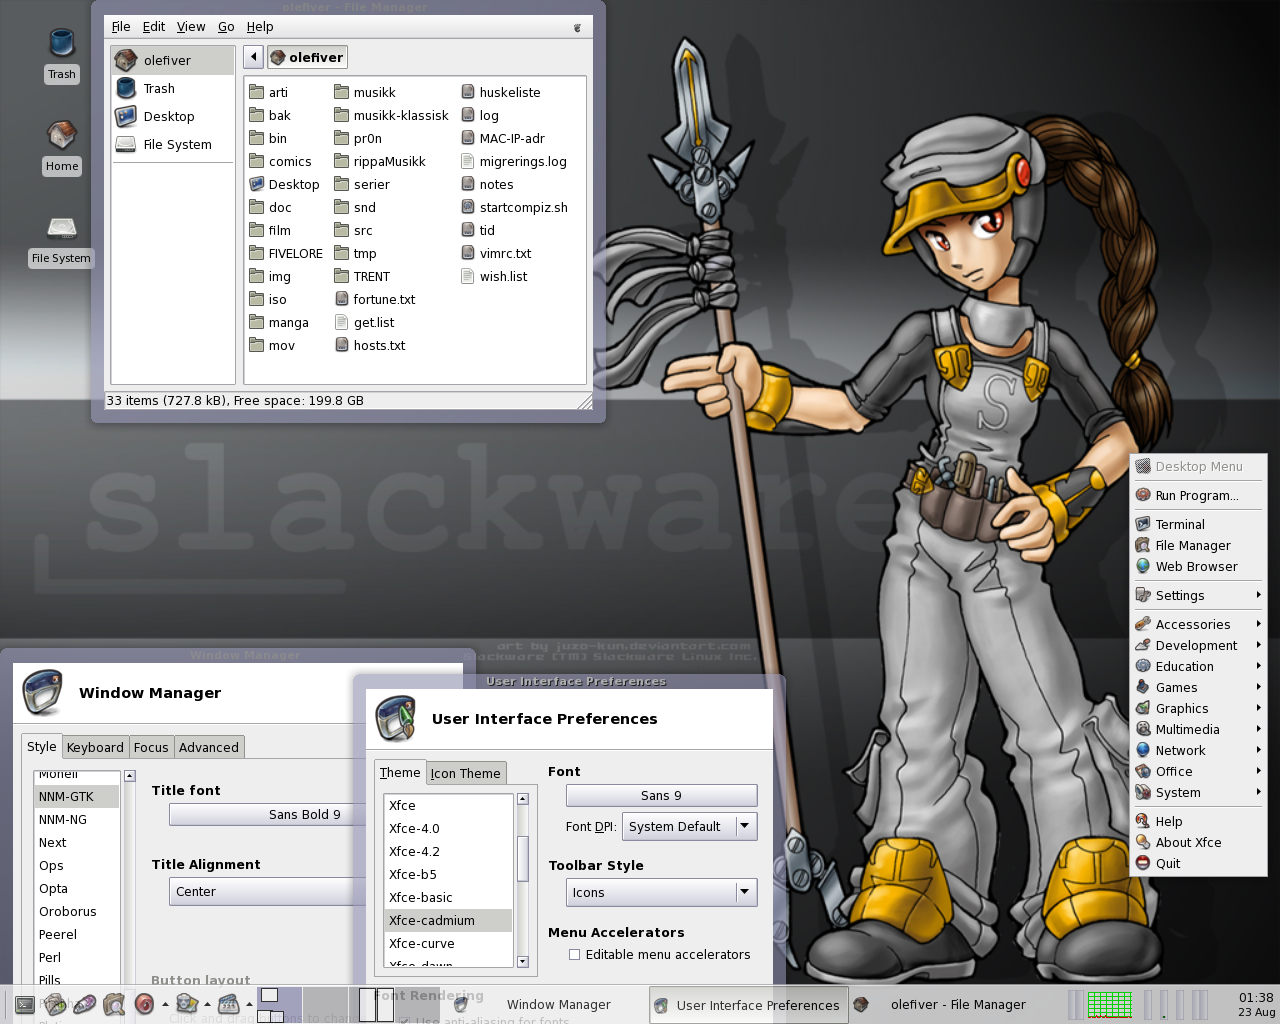Click the Sans Bold 9 title font button

267,814
